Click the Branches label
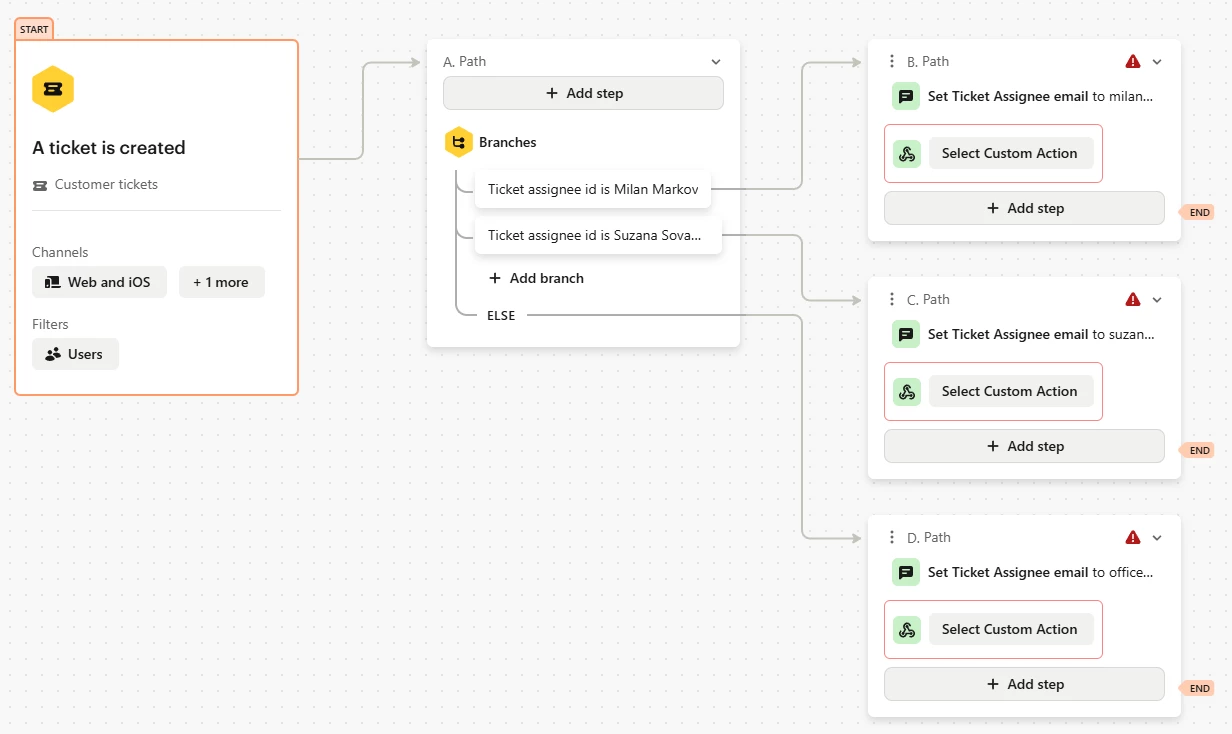1232x734 pixels. 508,143
